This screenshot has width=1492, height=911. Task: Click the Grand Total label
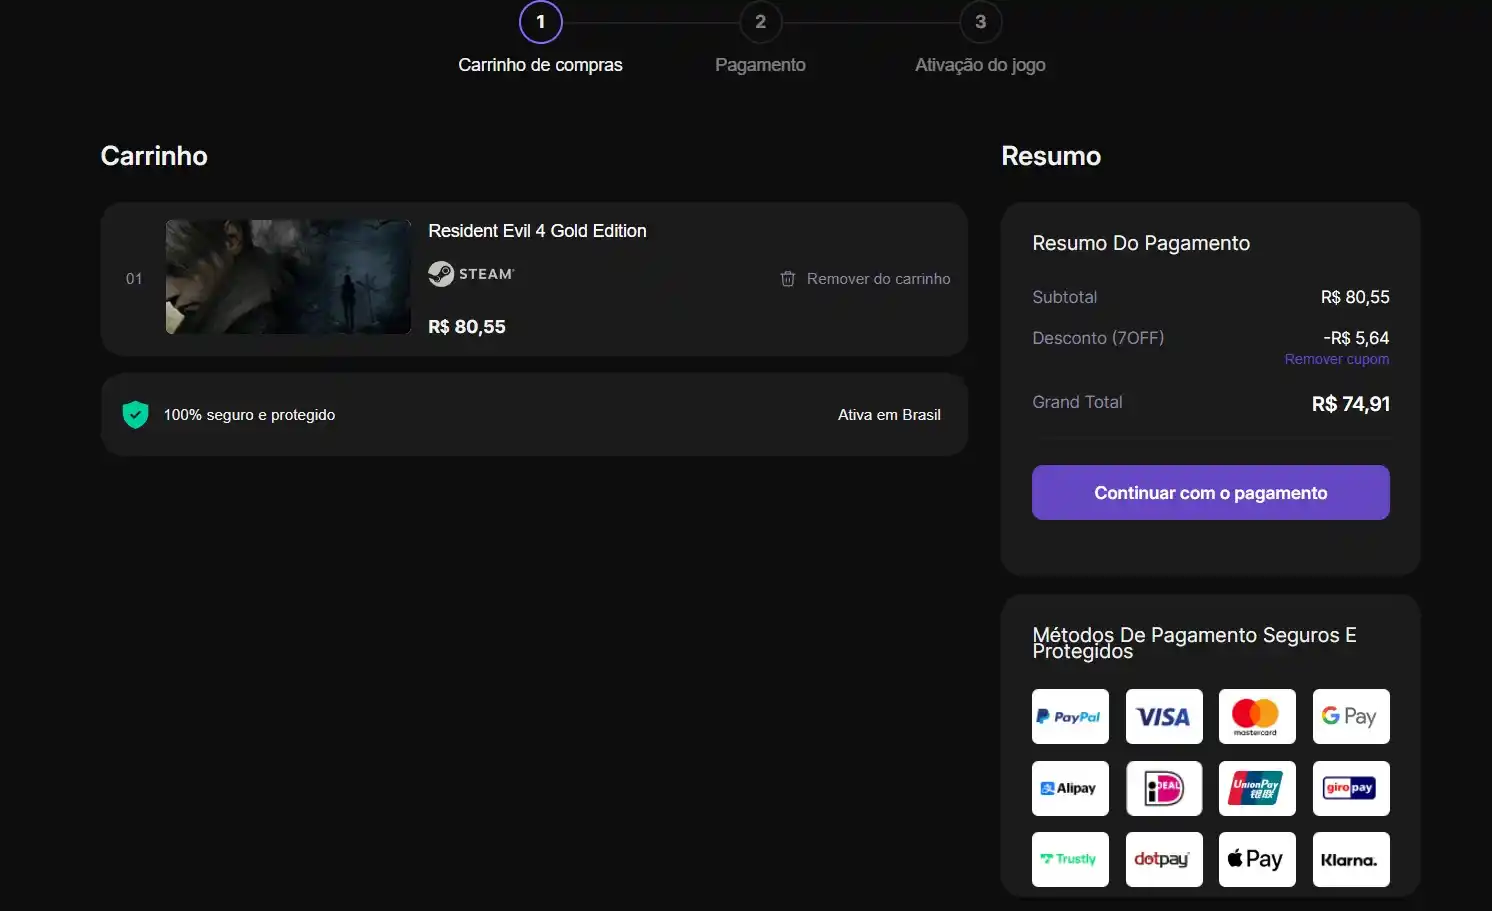[1077, 402]
